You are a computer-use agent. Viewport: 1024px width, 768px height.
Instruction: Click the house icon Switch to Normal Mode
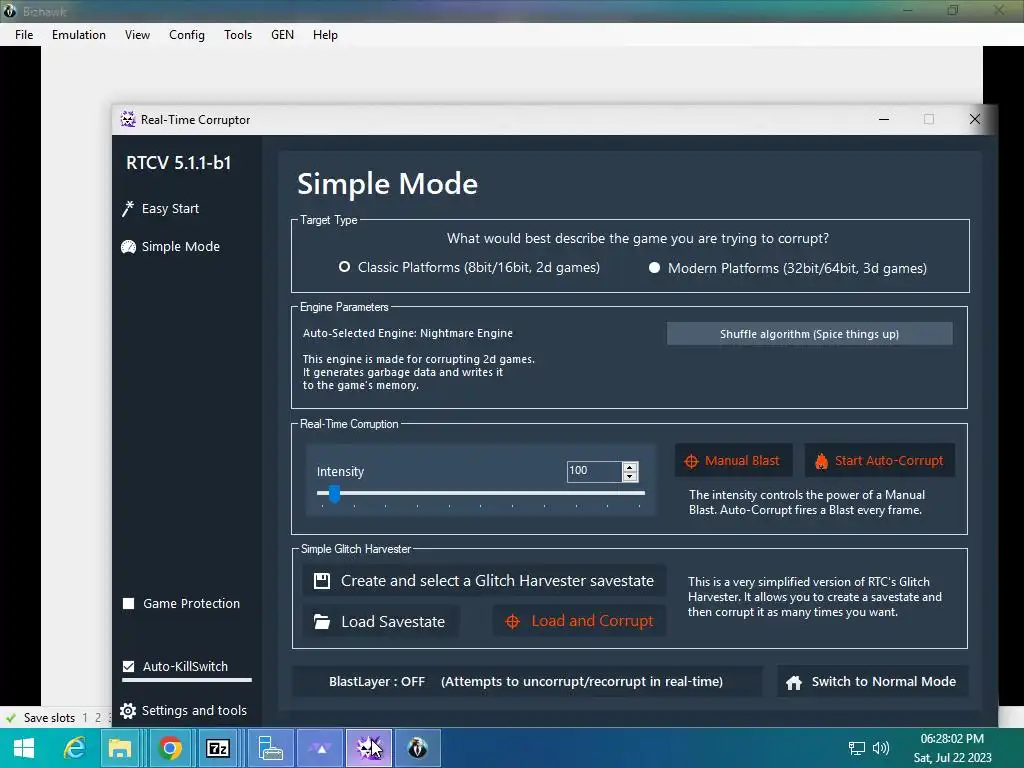click(872, 682)
